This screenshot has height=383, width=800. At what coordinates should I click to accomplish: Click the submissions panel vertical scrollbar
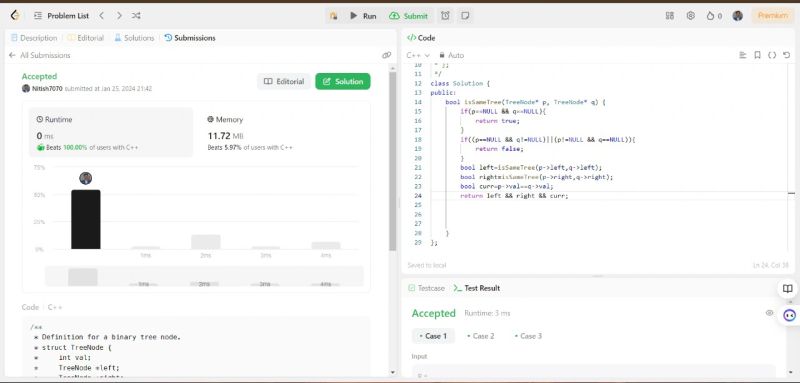(x=392, y=161)
